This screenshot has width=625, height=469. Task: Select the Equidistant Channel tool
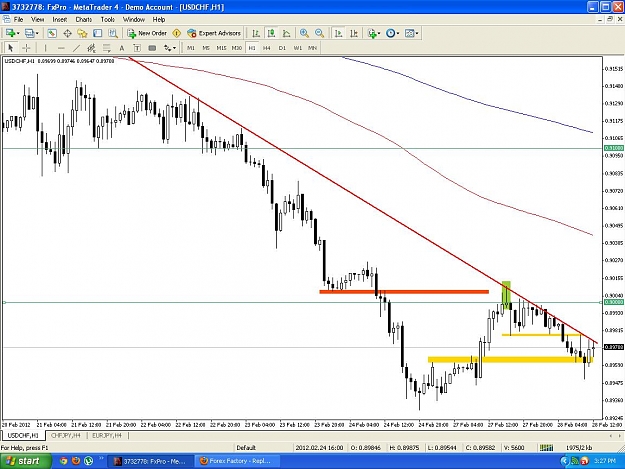click(x=91, y=48)
